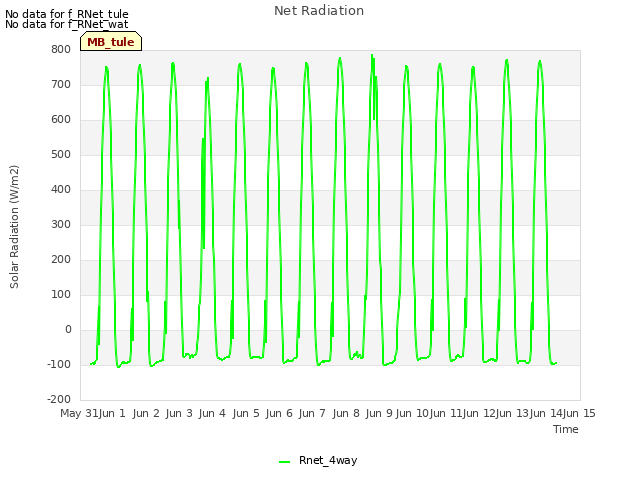Click the Jun 13 x-axis date label

click(x=513, y=413)
